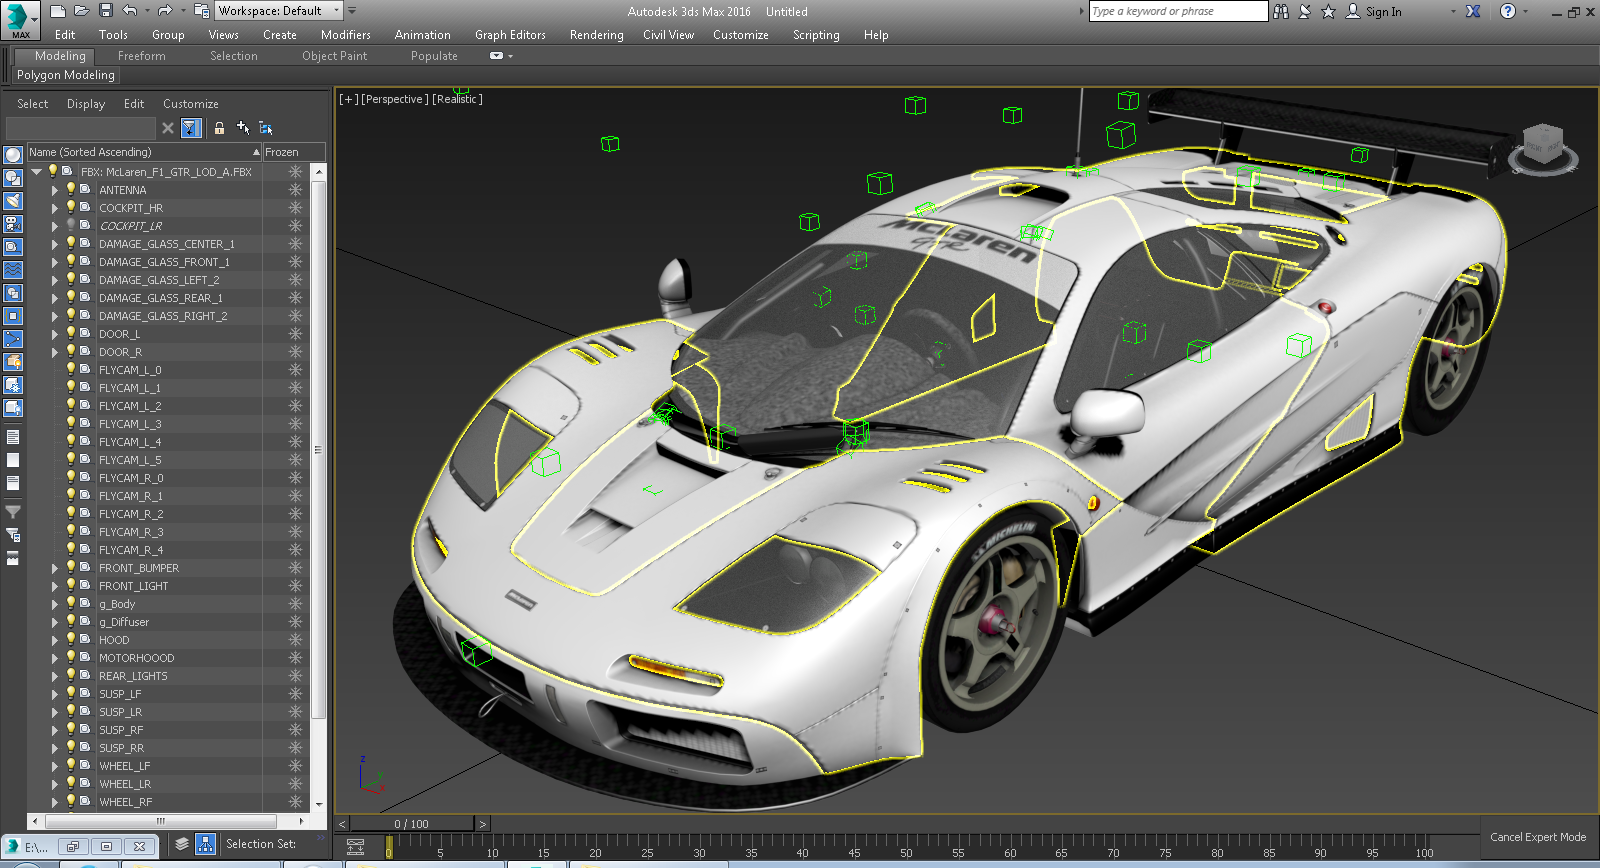Toggle Display Geometry filter in explorer sidebar
The height and width of the screenshot is (868, 1600).
point(13,155)
